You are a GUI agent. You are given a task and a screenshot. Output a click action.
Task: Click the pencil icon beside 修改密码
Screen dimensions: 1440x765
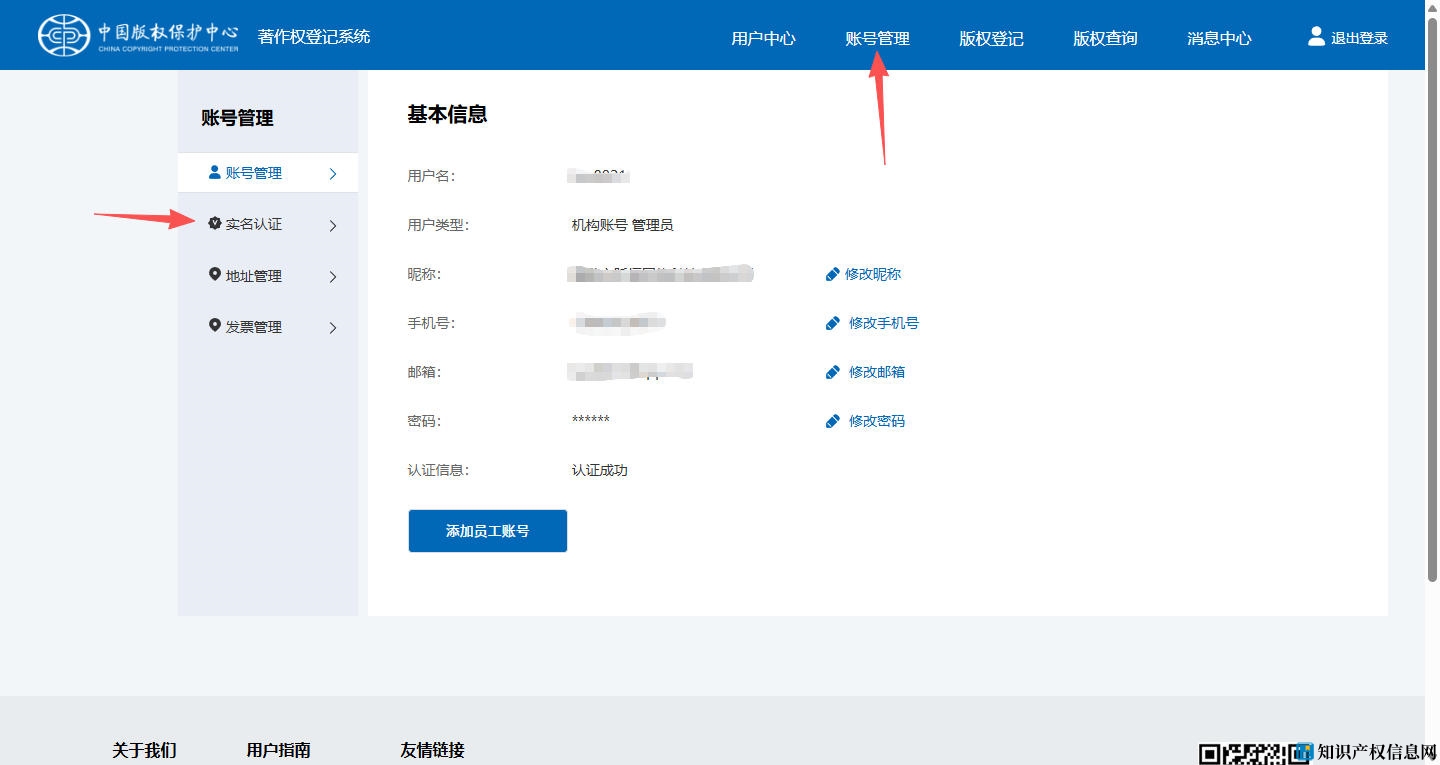point(832,421)
